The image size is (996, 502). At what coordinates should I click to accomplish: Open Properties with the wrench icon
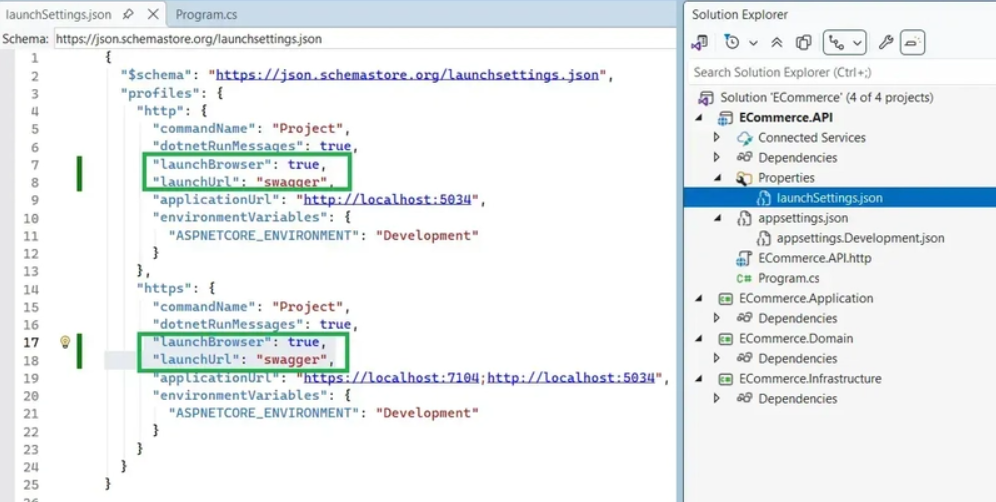coord(885,43)
